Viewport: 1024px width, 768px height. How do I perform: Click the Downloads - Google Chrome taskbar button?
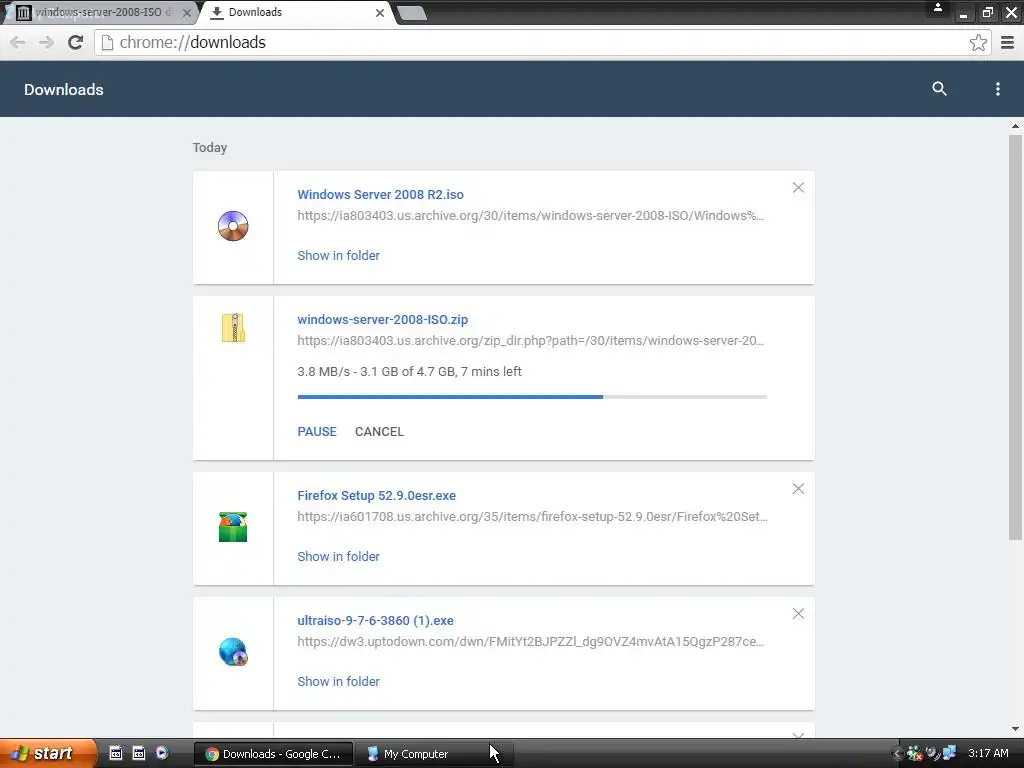click(x=274, y=754)
